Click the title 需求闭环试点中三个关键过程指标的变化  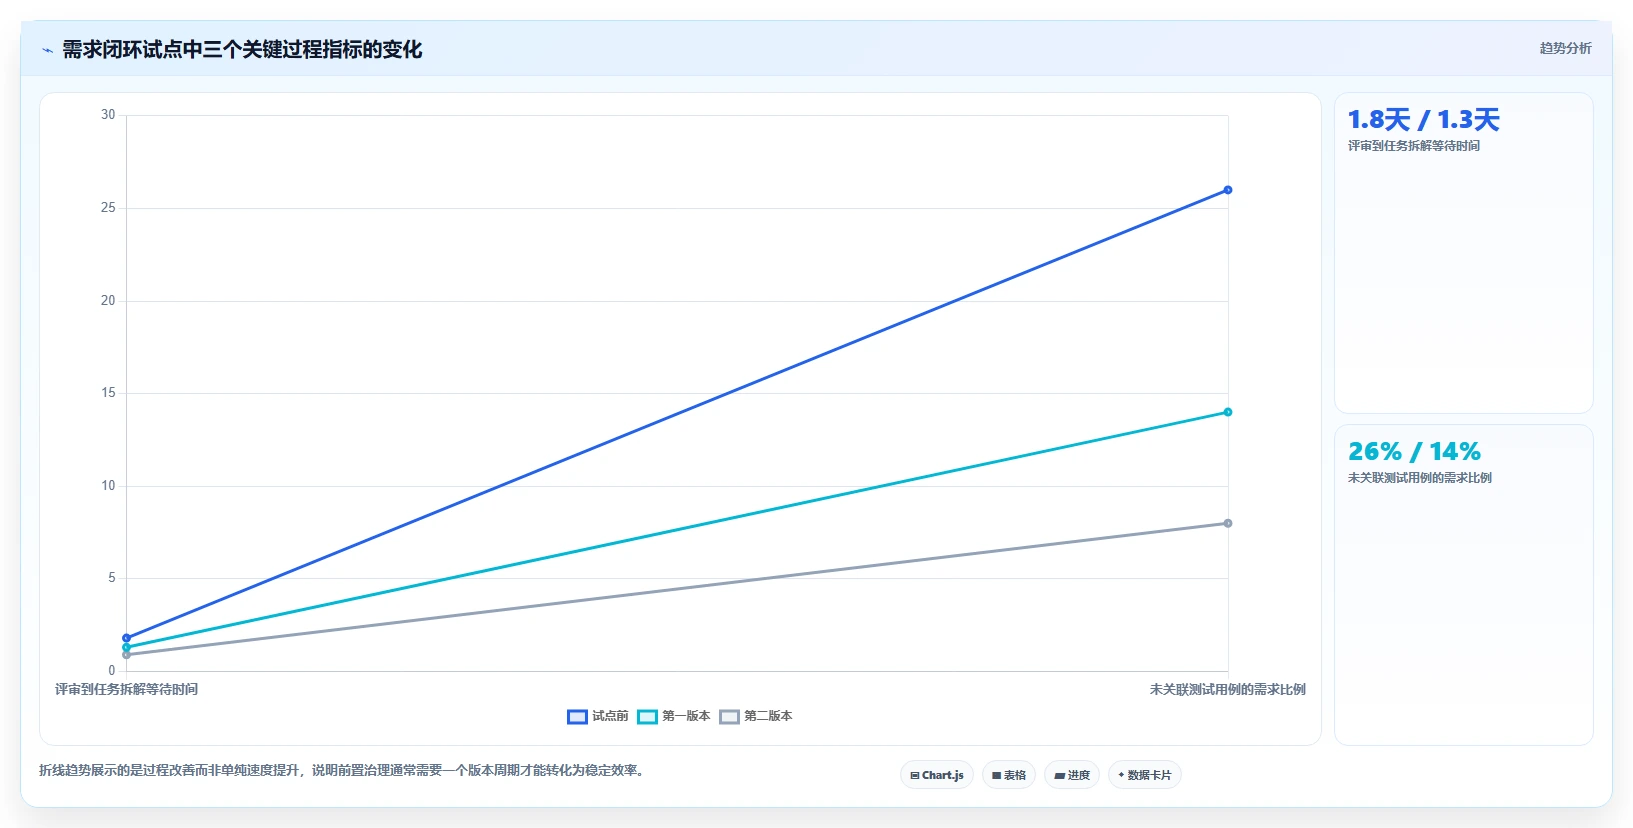[x=242, y=50]
